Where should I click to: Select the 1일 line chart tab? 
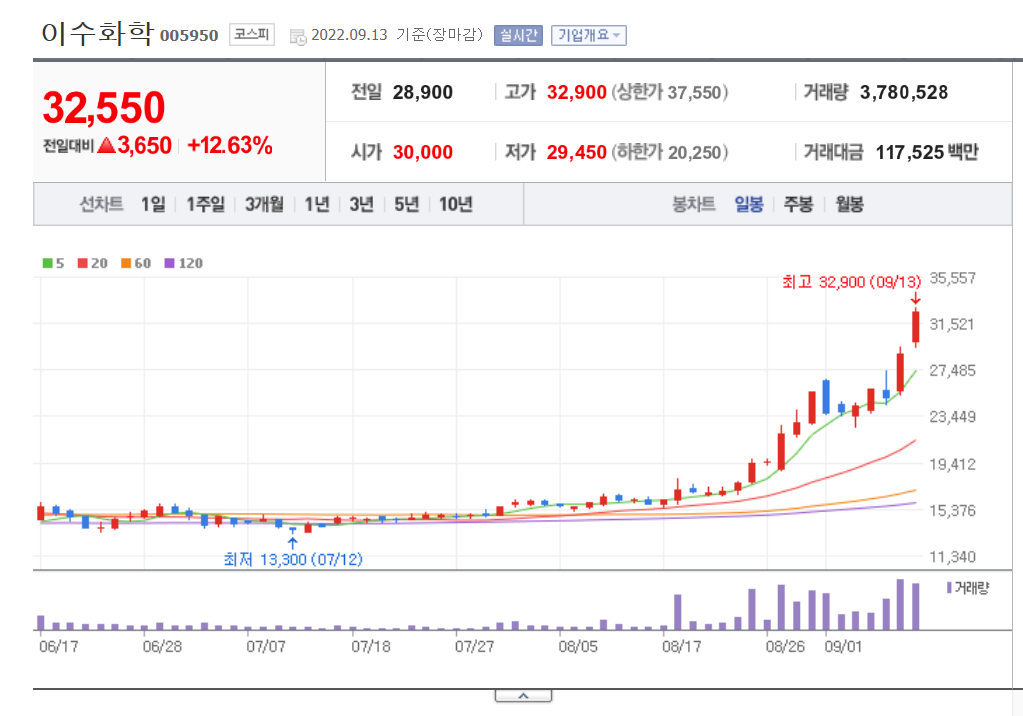tap(153, 204)
